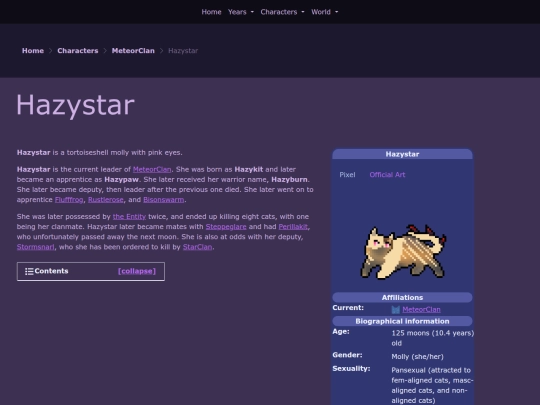Follow the MeteorClan link in intro paragraph
The image size is (540, 405).
[x=152, y=169]
